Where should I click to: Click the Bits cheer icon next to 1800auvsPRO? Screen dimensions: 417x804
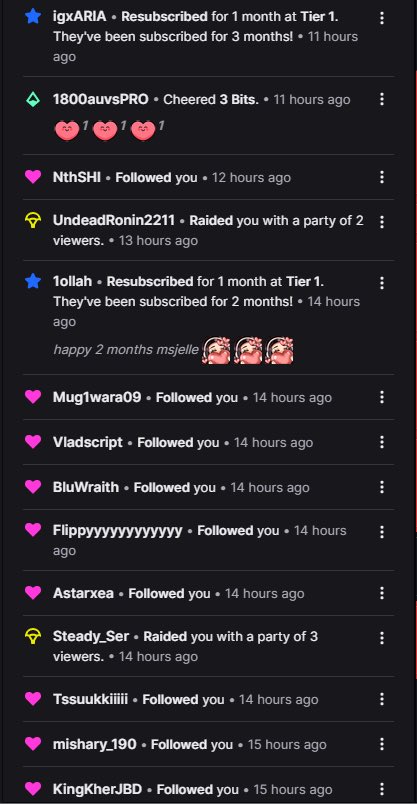click(33, 99)
